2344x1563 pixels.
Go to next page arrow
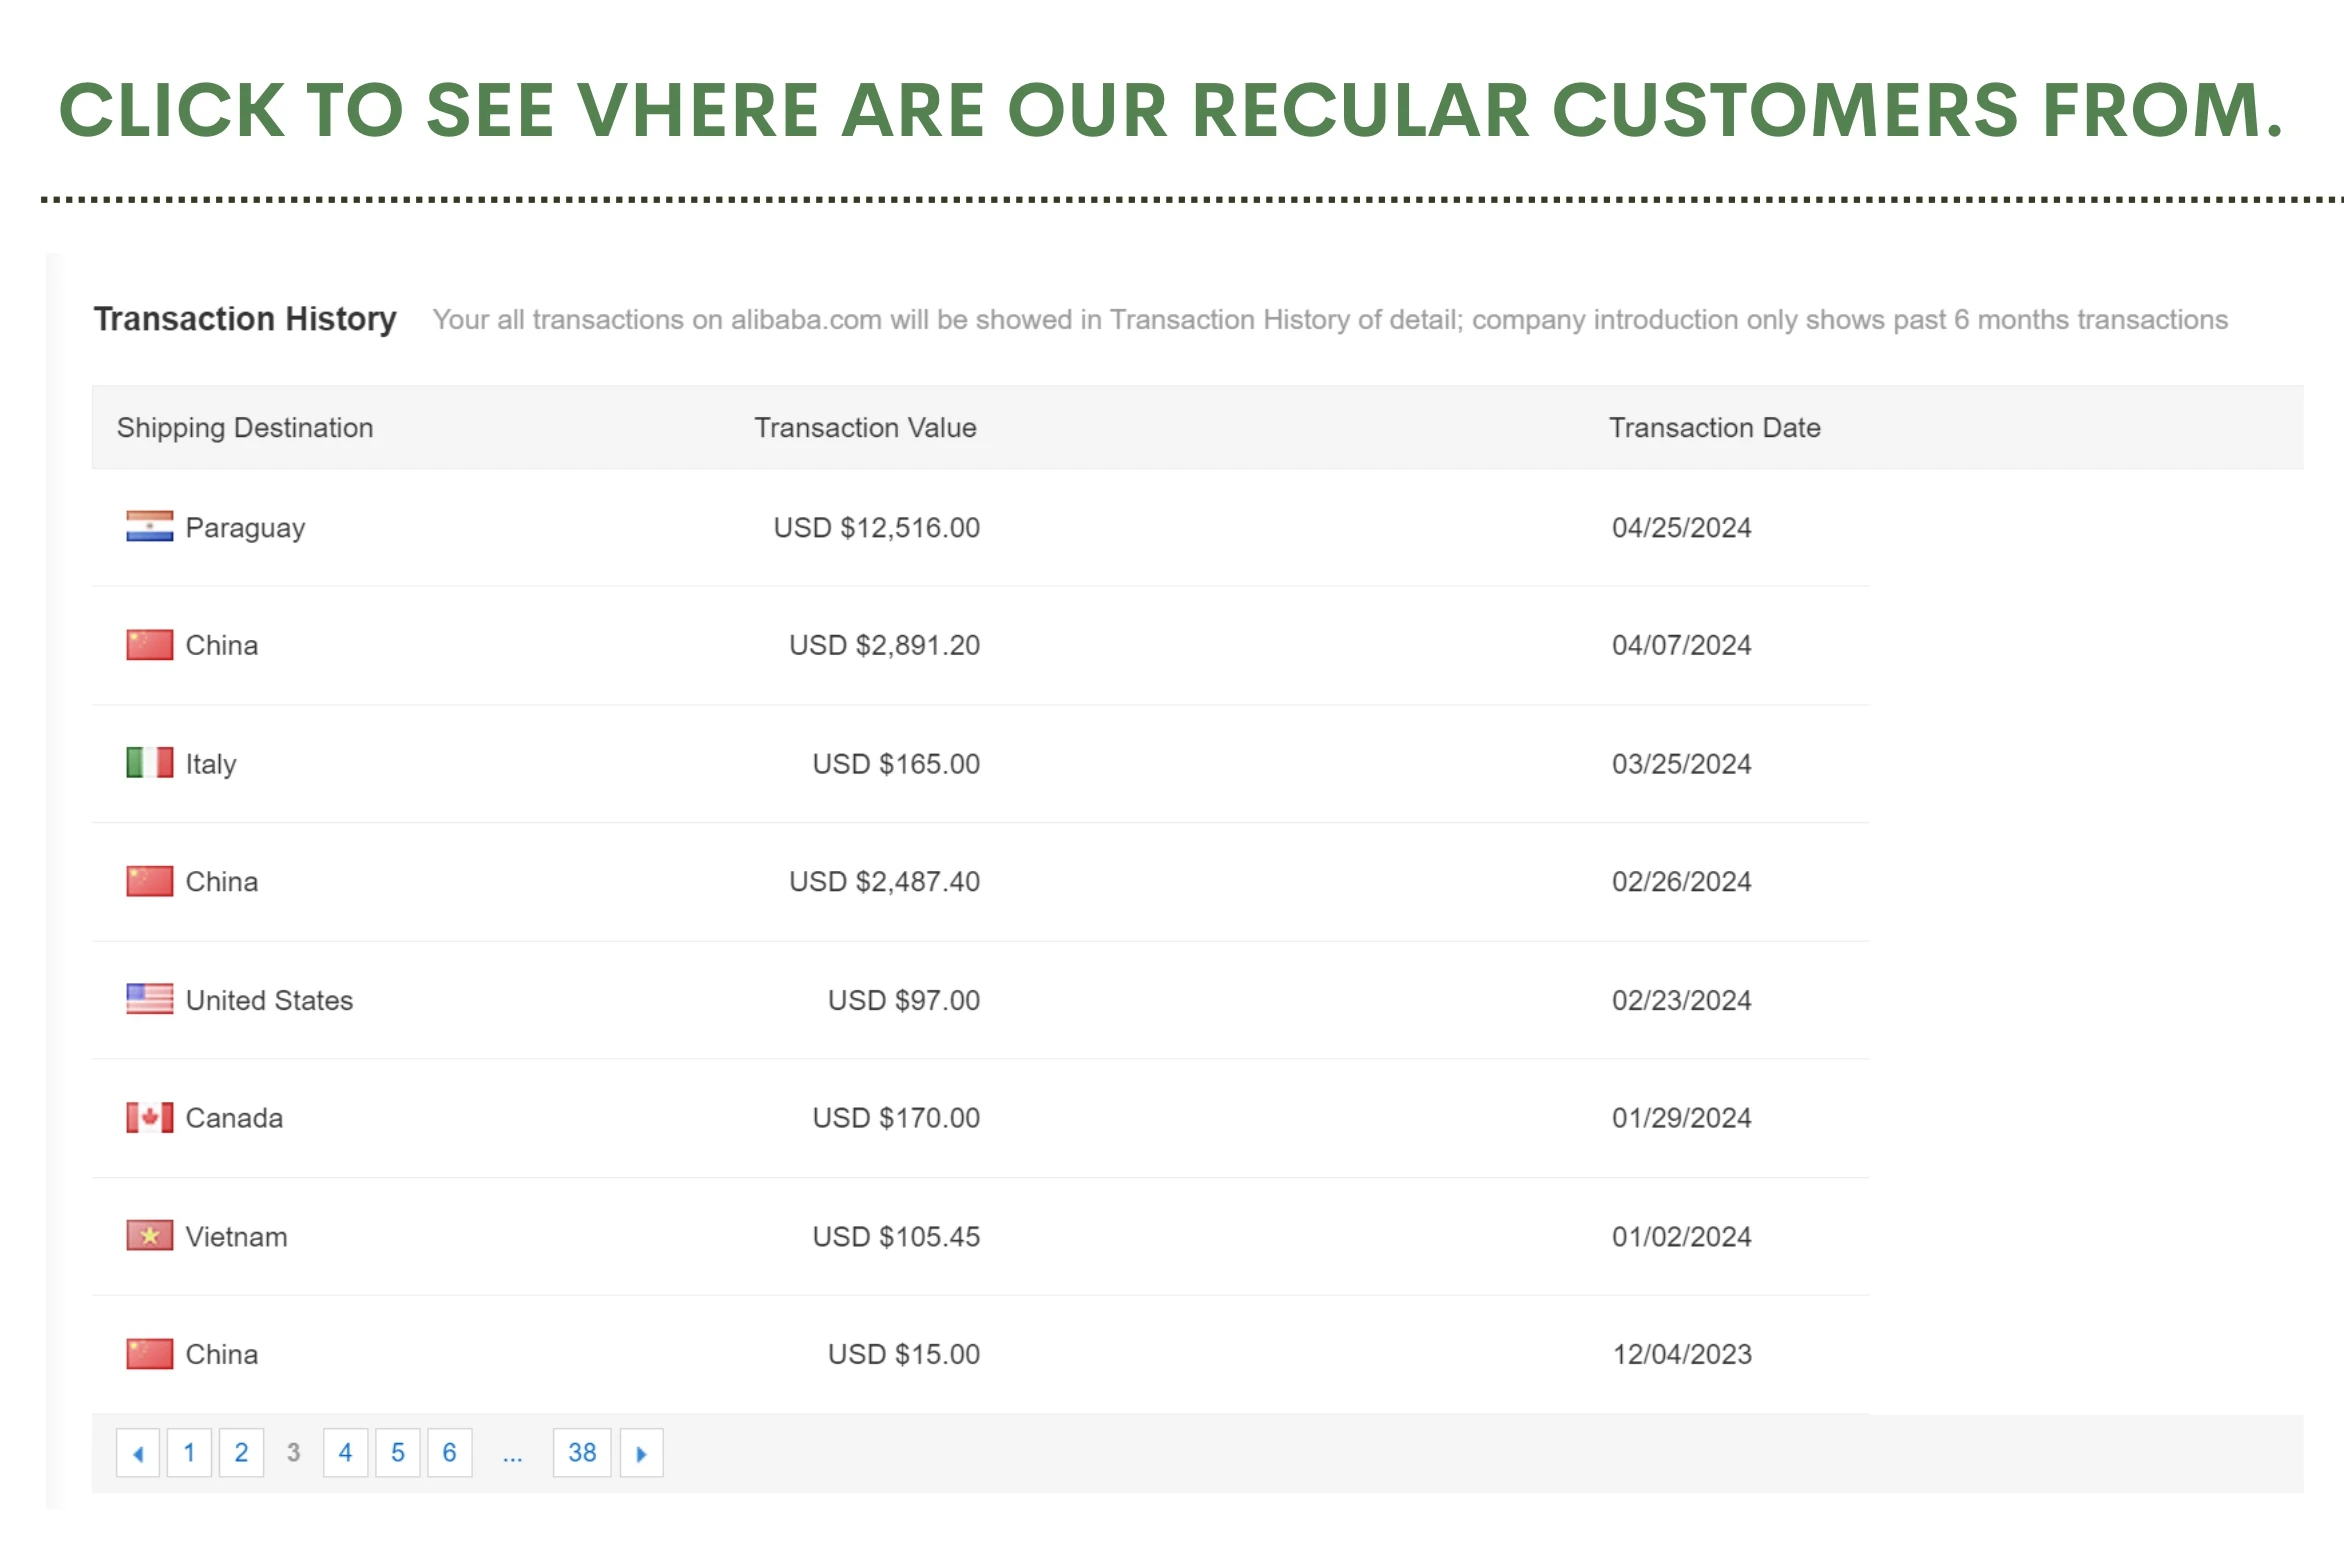[641, 1453]
